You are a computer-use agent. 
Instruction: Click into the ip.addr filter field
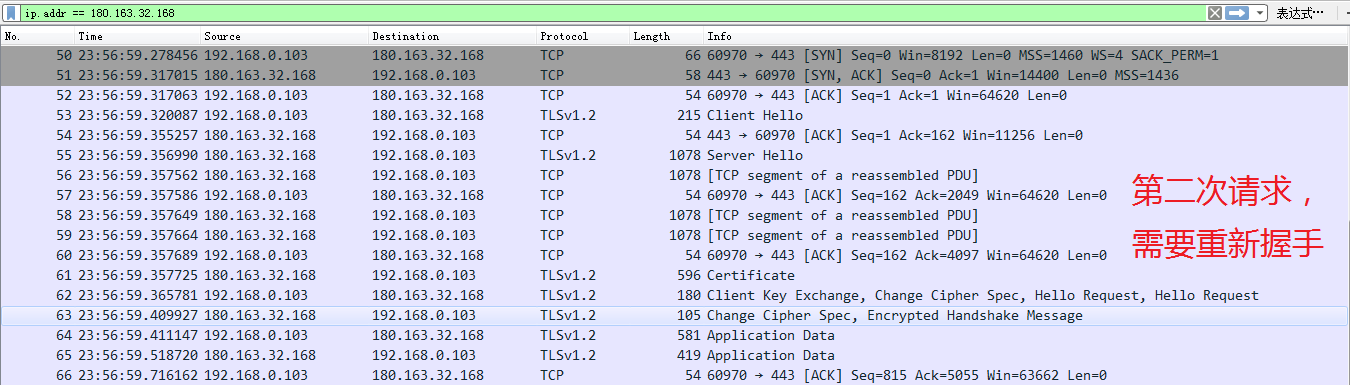click(612, 13)
